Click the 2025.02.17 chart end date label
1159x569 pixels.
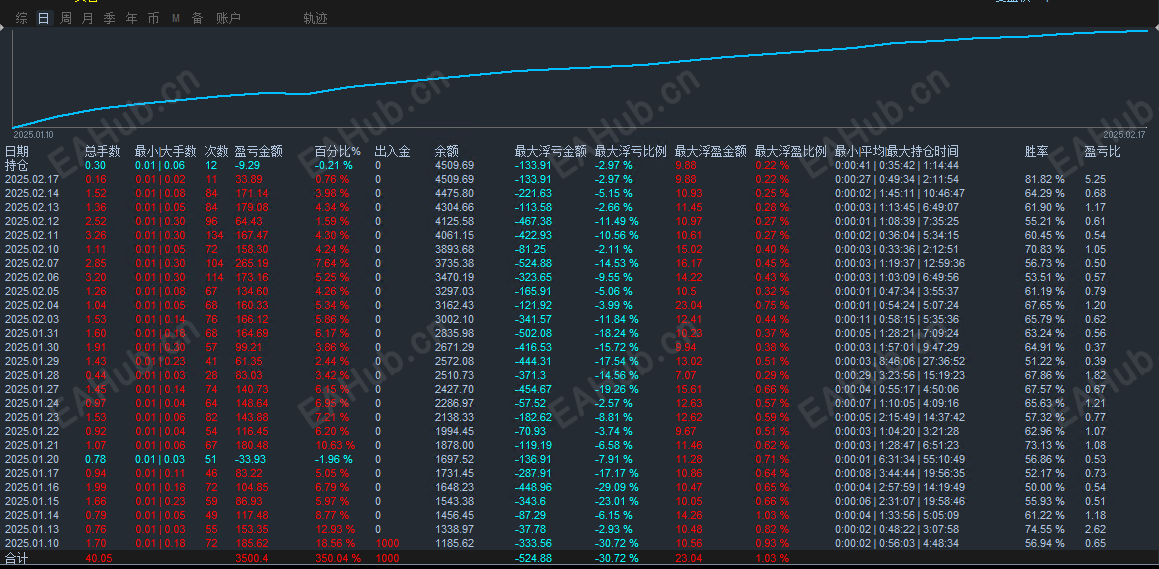pos(1124,134)
